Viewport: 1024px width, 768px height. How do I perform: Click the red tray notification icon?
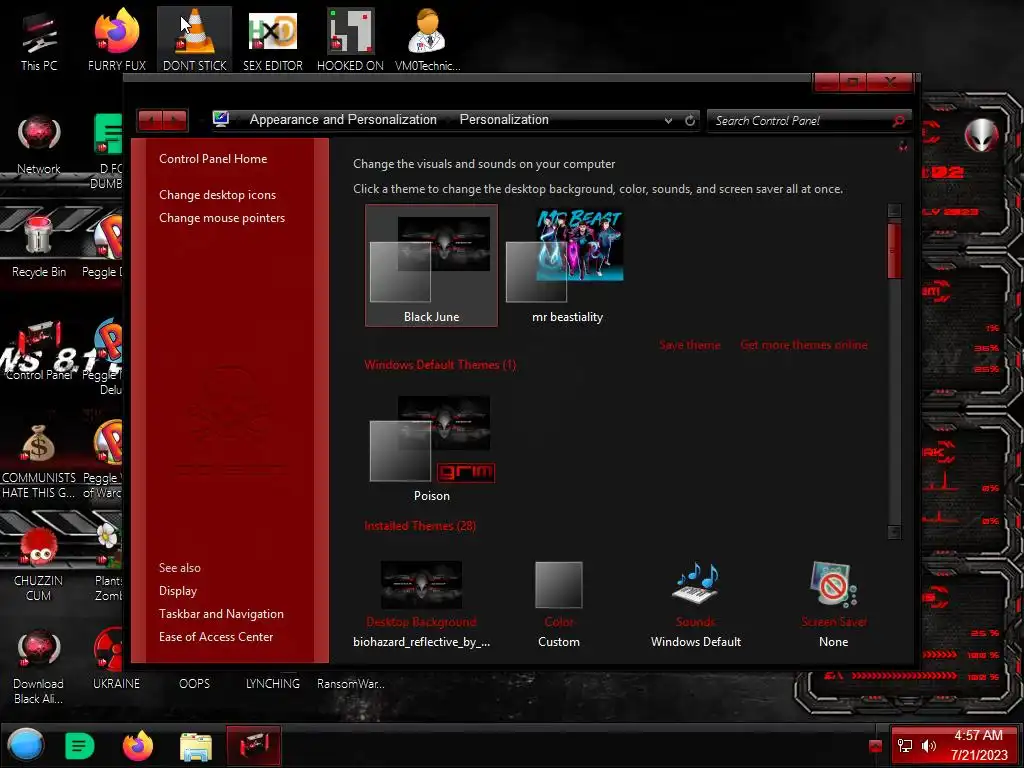[x=875, y=746]
